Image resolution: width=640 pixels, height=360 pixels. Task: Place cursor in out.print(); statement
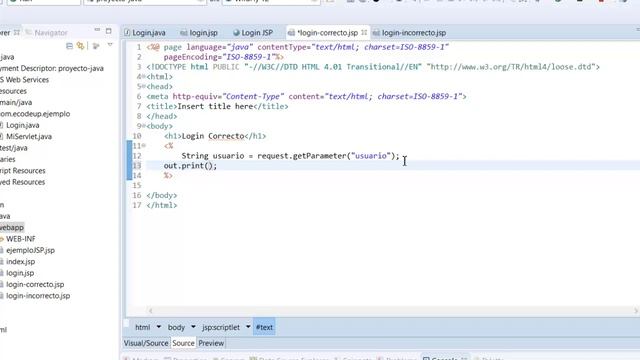[190, 166]
